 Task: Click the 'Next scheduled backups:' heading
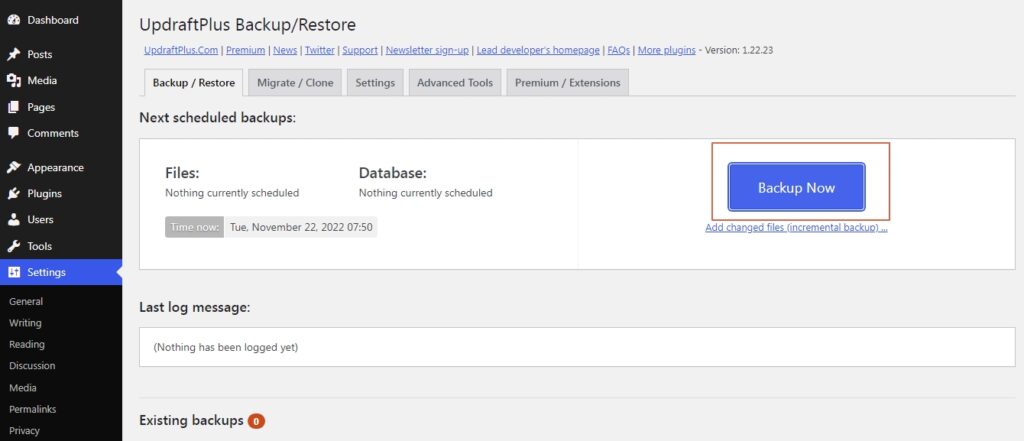(217, 118)
